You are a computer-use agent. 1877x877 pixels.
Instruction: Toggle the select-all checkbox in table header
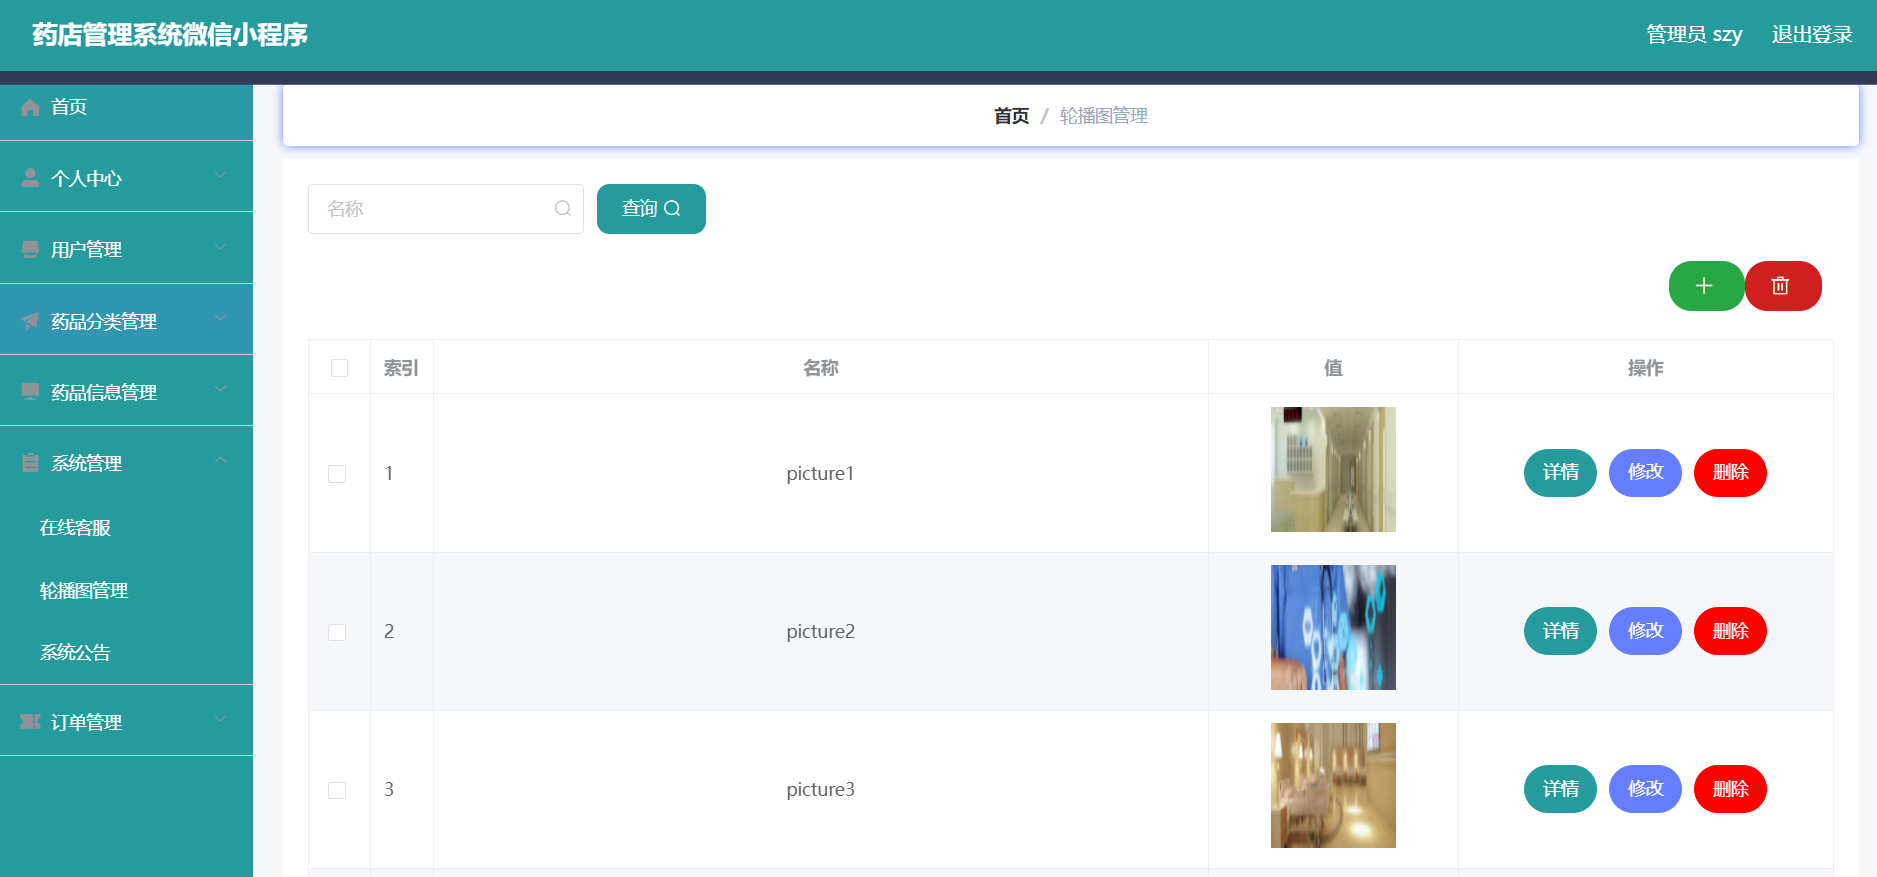click(x=339, y=368)
